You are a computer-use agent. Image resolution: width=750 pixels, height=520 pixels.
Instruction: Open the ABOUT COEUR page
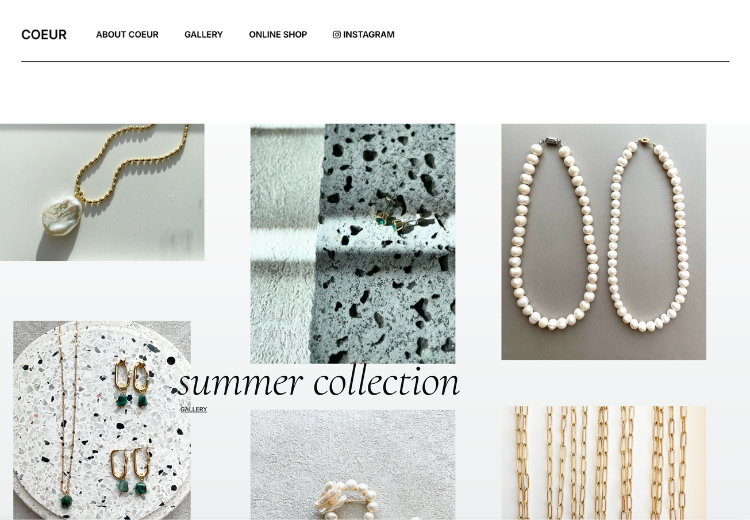click(x=127, y=34)
